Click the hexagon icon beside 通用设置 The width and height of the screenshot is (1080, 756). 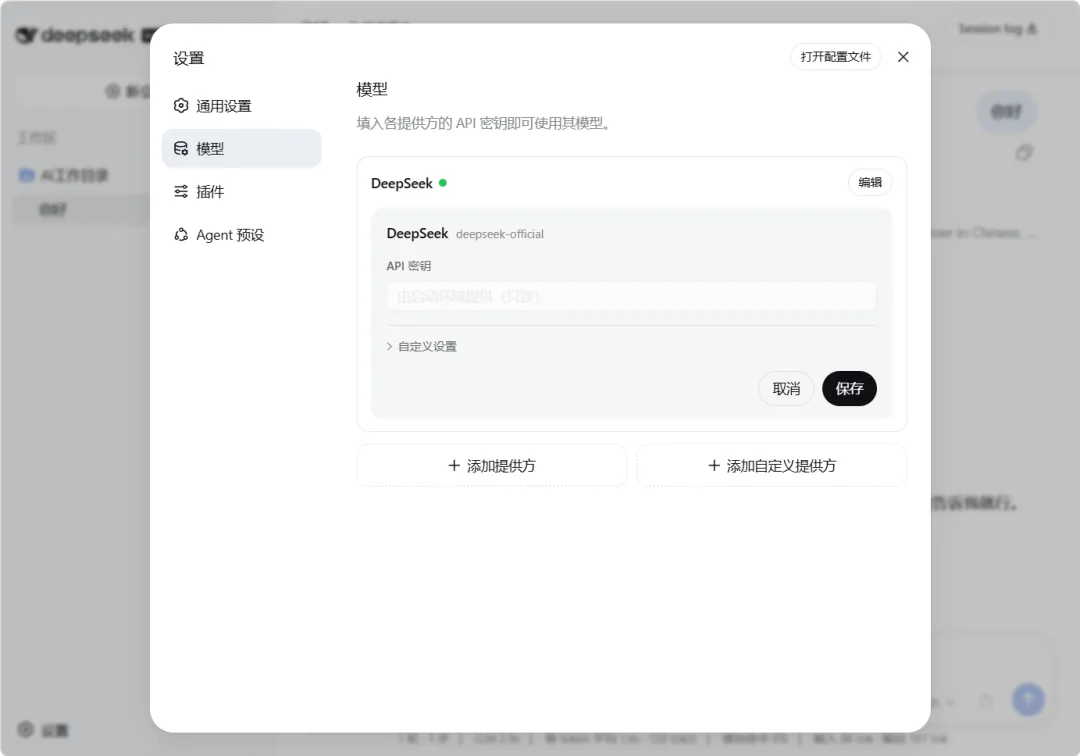pos(181,106)
